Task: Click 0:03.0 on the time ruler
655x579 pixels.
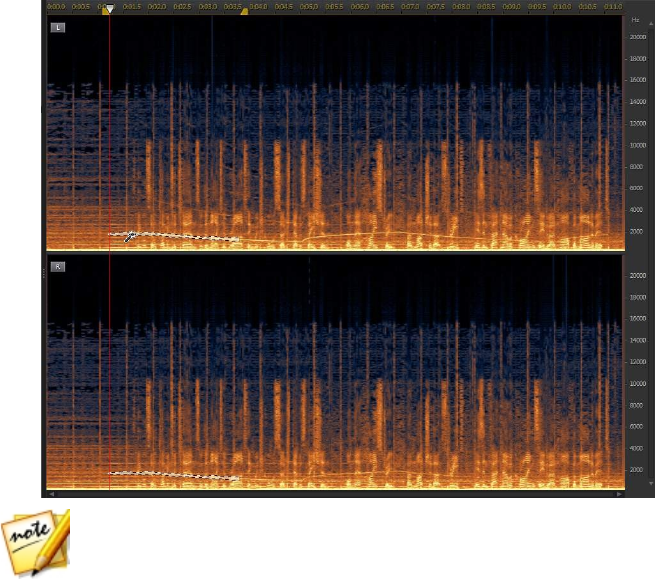Action: pos(208,7)
